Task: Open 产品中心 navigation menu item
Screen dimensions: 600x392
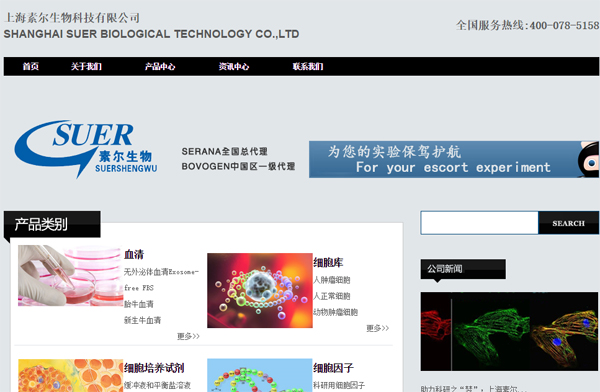Action: click(160, 67)
